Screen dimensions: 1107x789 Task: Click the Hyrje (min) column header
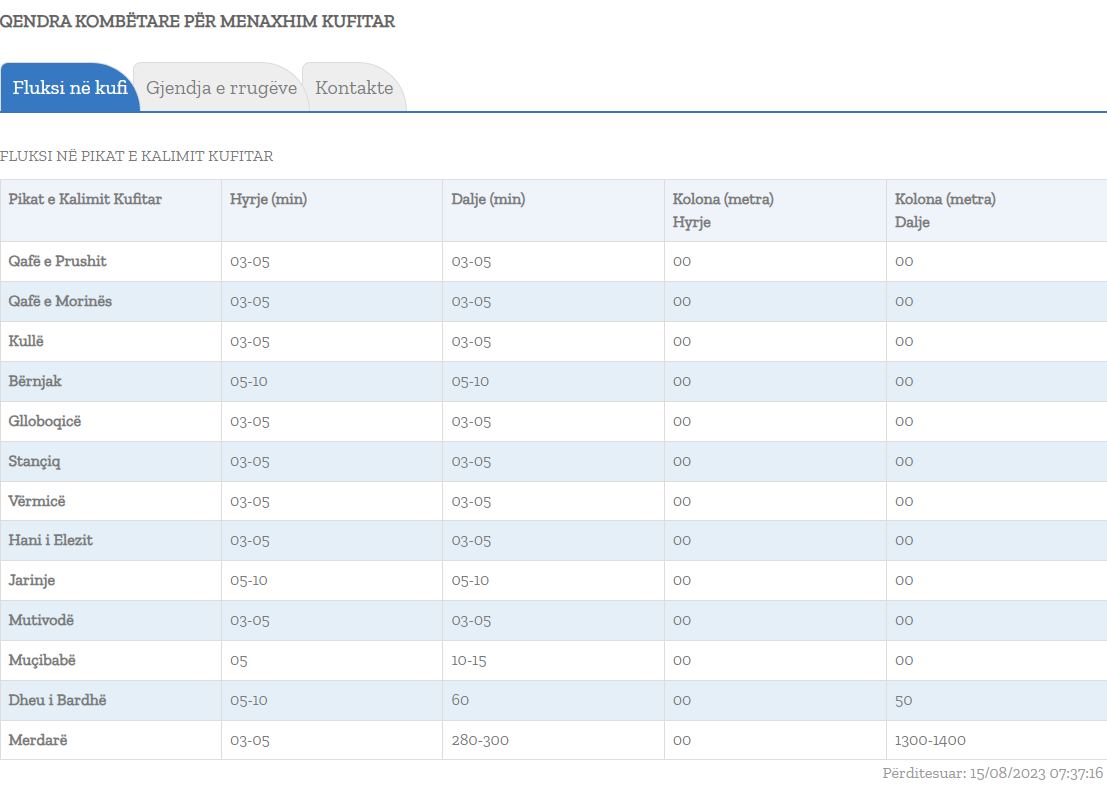pos(268,199)
